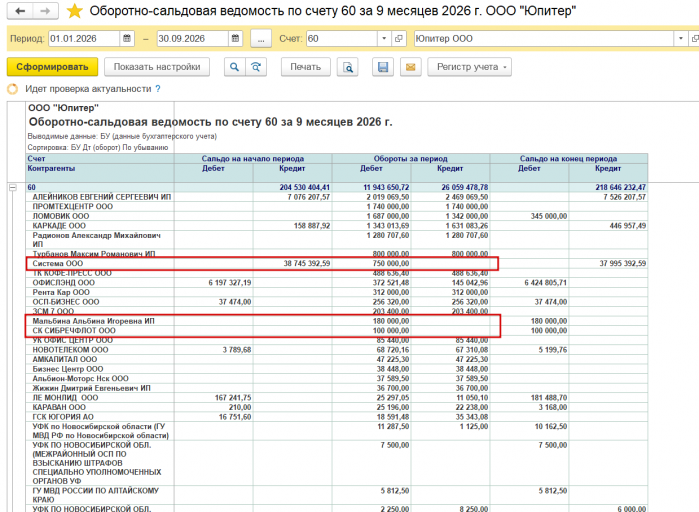Select row ОФИСЛЭНД ООО
Viewport: 699px width, 512px height.
click(63, 283)
